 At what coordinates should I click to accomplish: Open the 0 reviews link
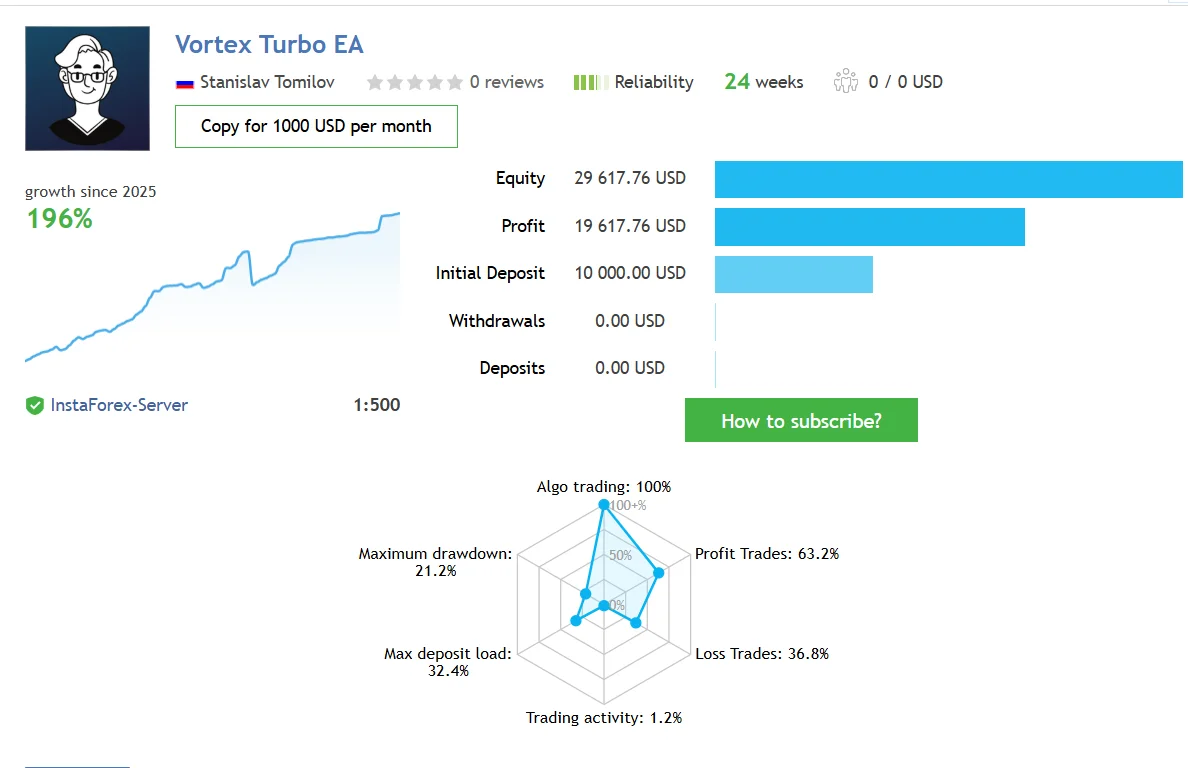(507, 82)
